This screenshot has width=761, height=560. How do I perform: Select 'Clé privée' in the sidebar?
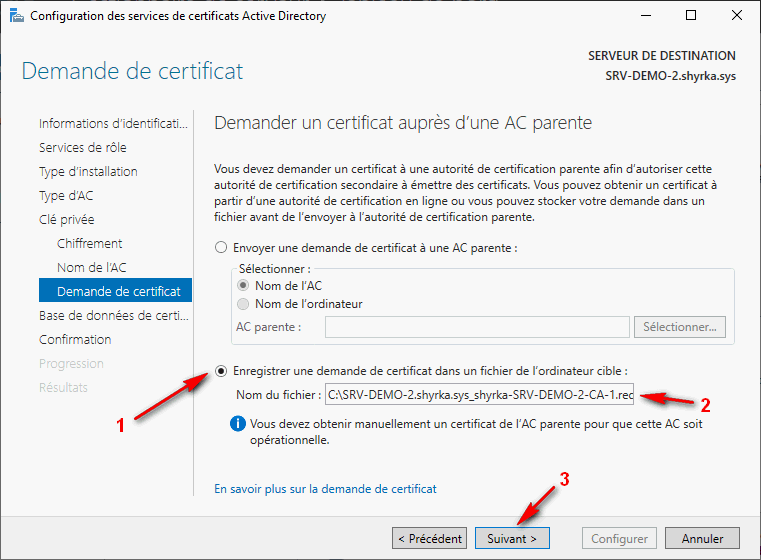point(67,220)
